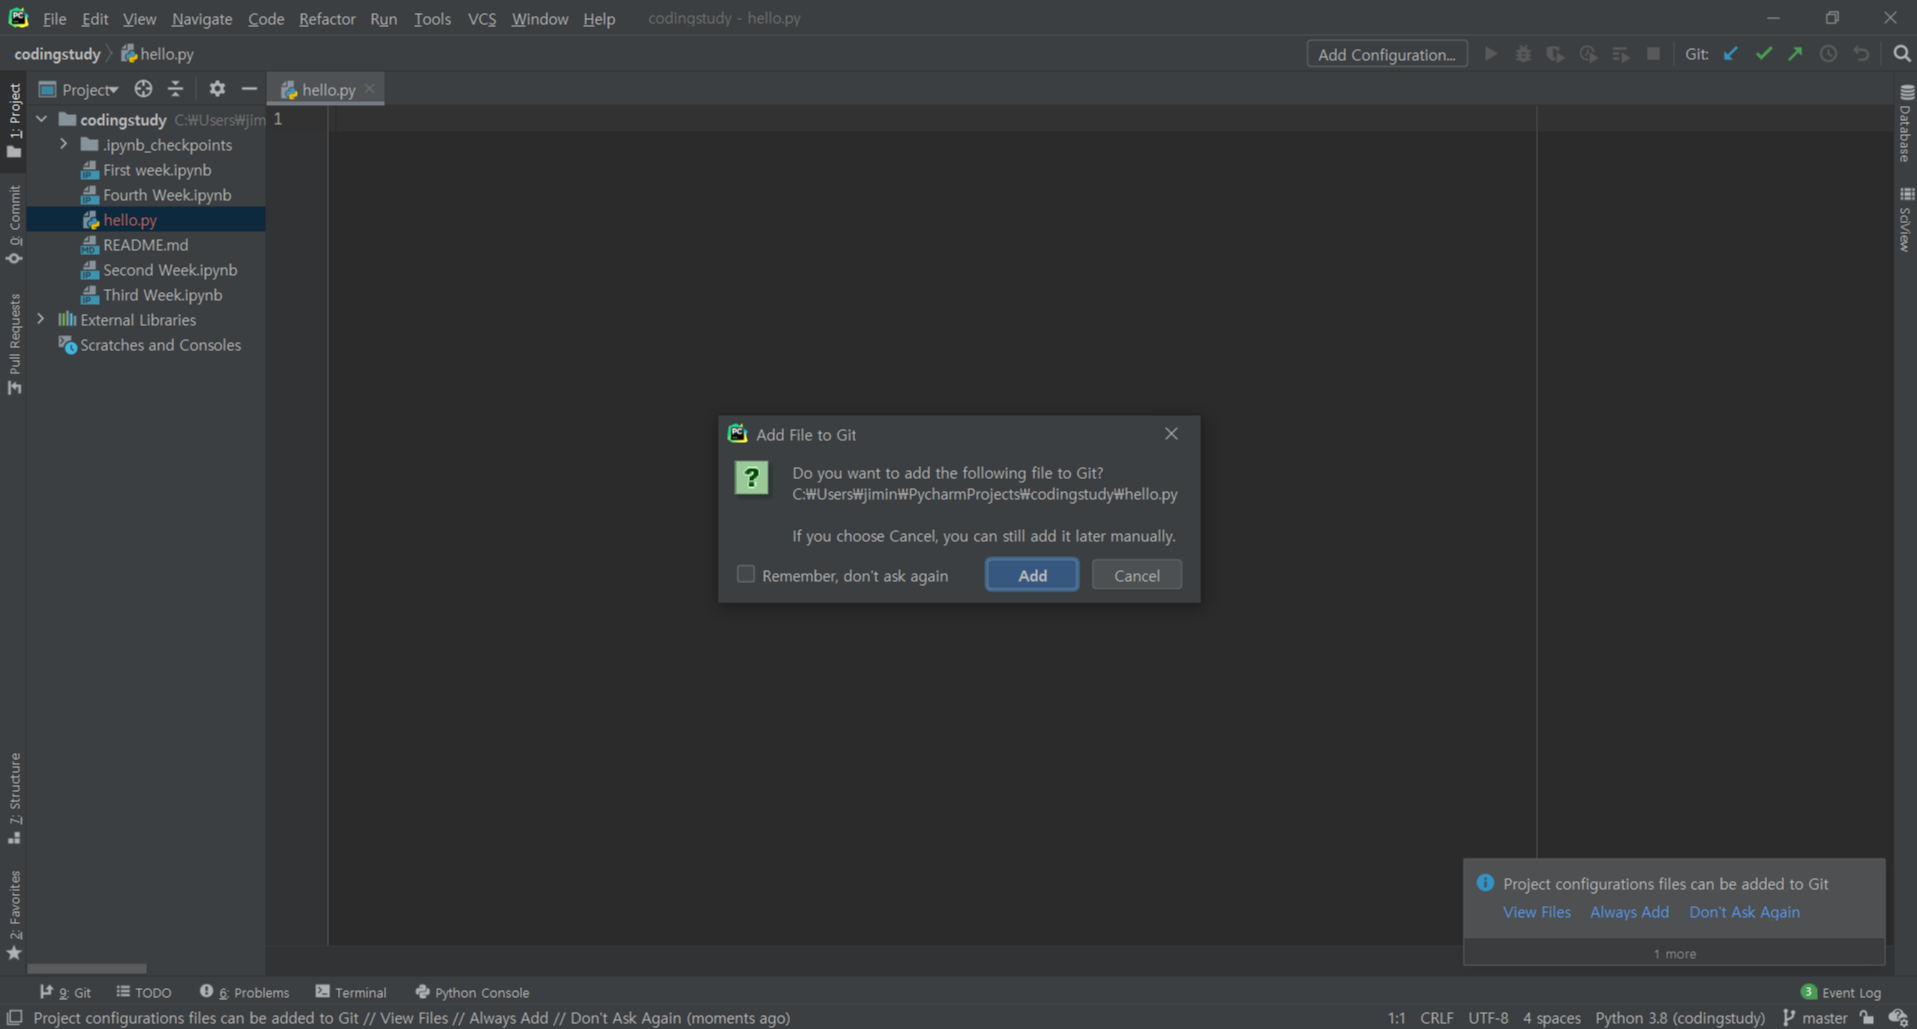Click Run with Coverage icon

click(x=1555, y=54)
